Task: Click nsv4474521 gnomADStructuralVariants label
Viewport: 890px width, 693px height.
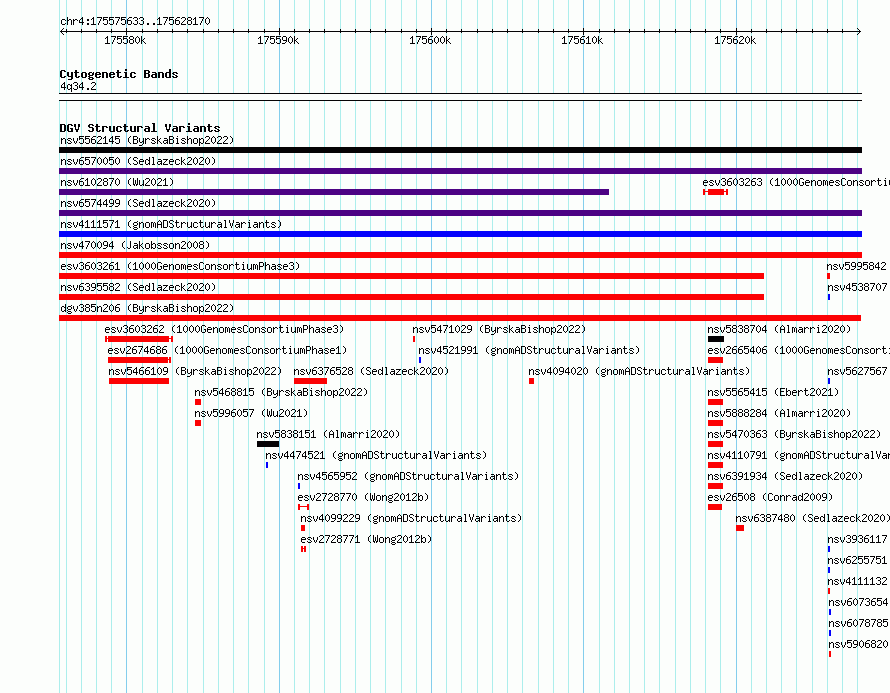Action: pyautogui.click(x=376, y=455)
